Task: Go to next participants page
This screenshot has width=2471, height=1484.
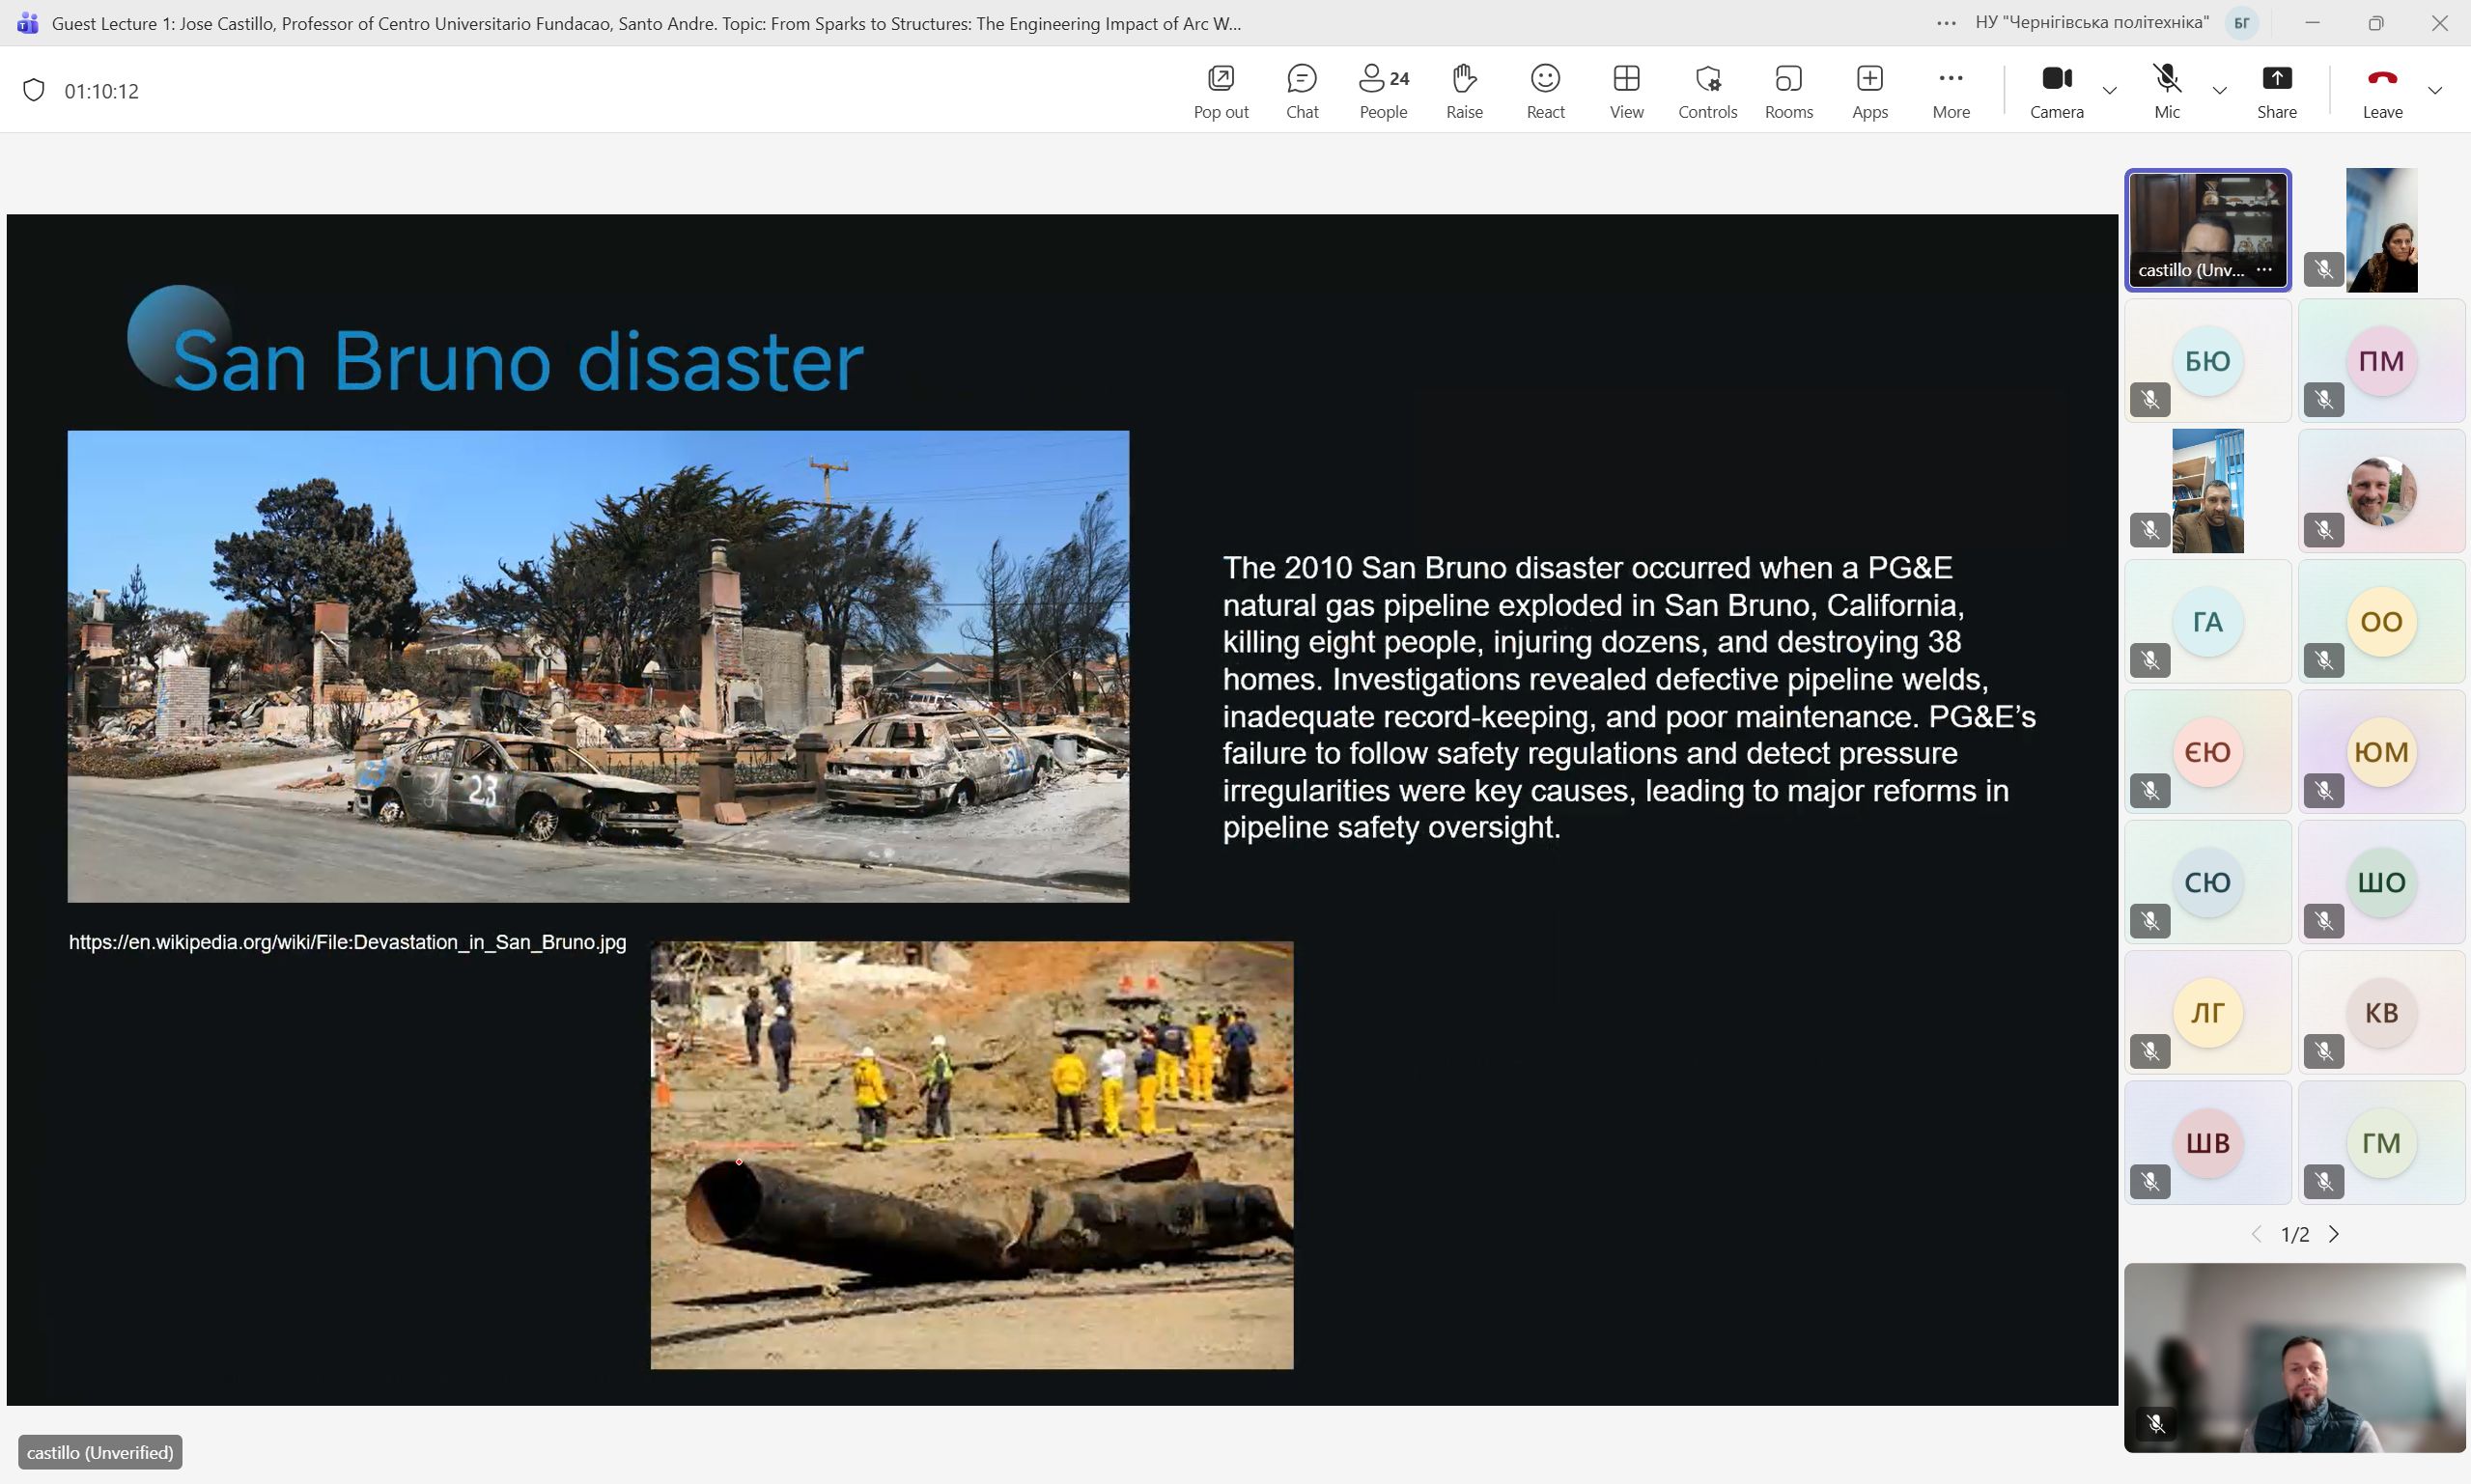Action: (x=2334, y=1234)
